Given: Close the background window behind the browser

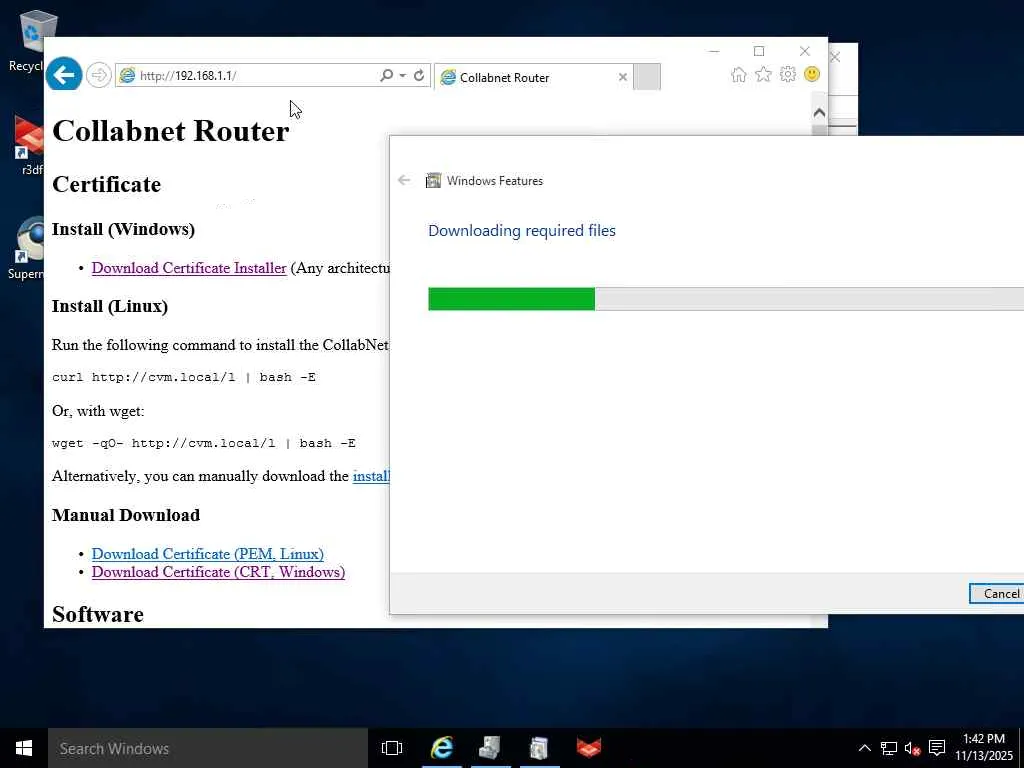Looking at the screenshot, I should coord(835,57).
